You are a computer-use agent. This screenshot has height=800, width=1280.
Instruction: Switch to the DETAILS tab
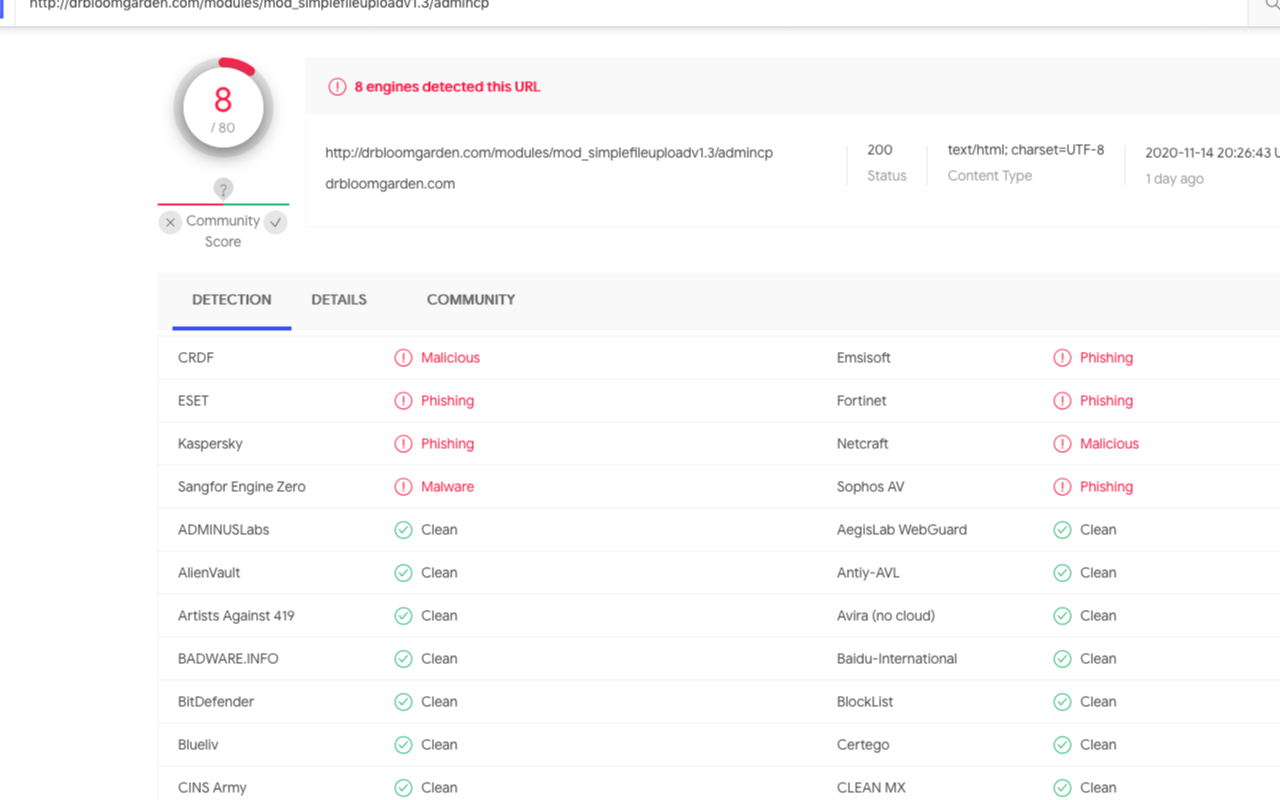(x=339, y=300)
